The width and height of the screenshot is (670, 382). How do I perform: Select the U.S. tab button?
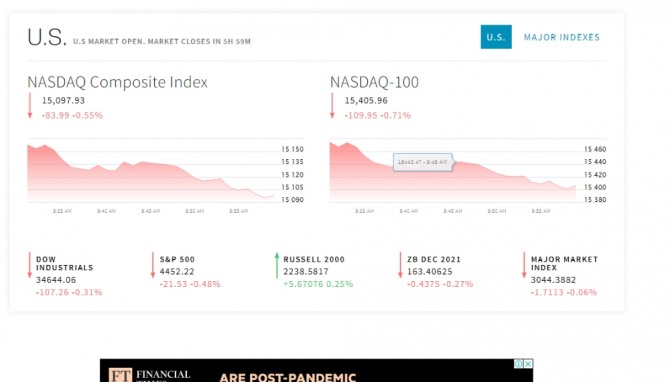coord(496,37)
